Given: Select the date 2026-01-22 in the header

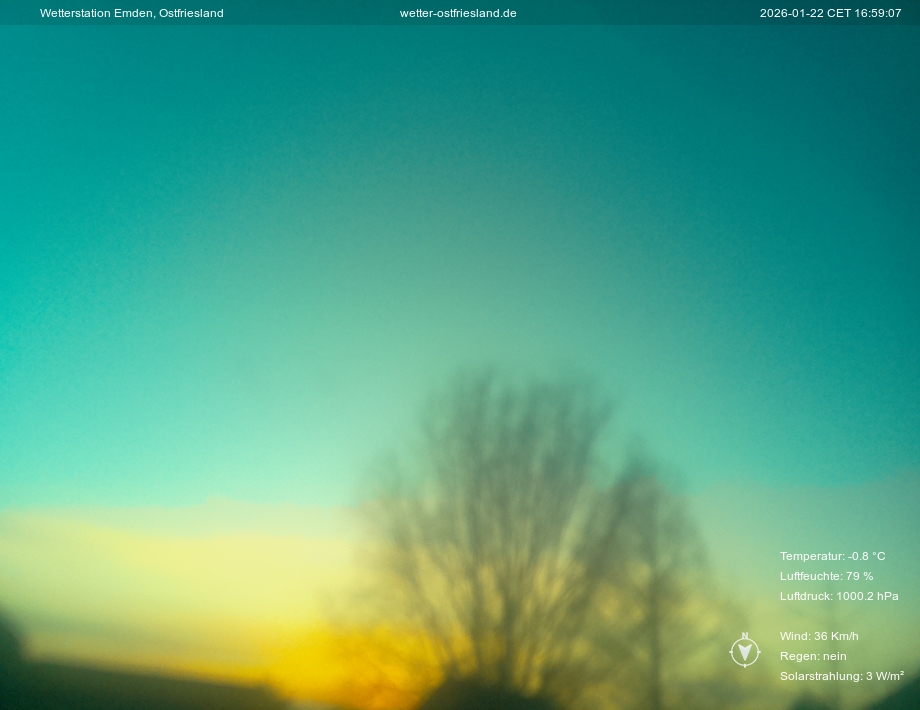Looking at the screenshot, I should click(790, 13).
